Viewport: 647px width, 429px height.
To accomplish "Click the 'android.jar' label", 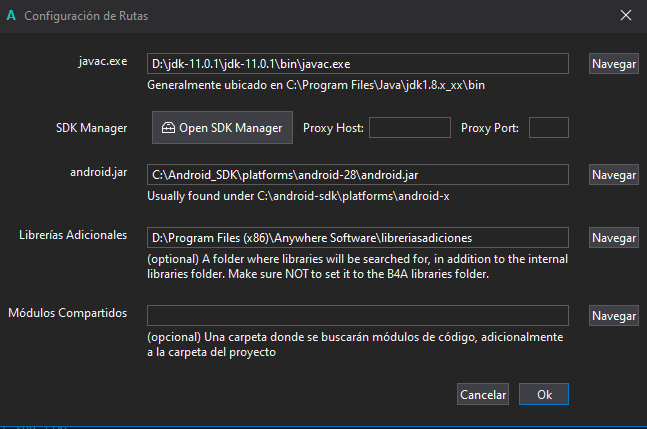I will point(99,172).
